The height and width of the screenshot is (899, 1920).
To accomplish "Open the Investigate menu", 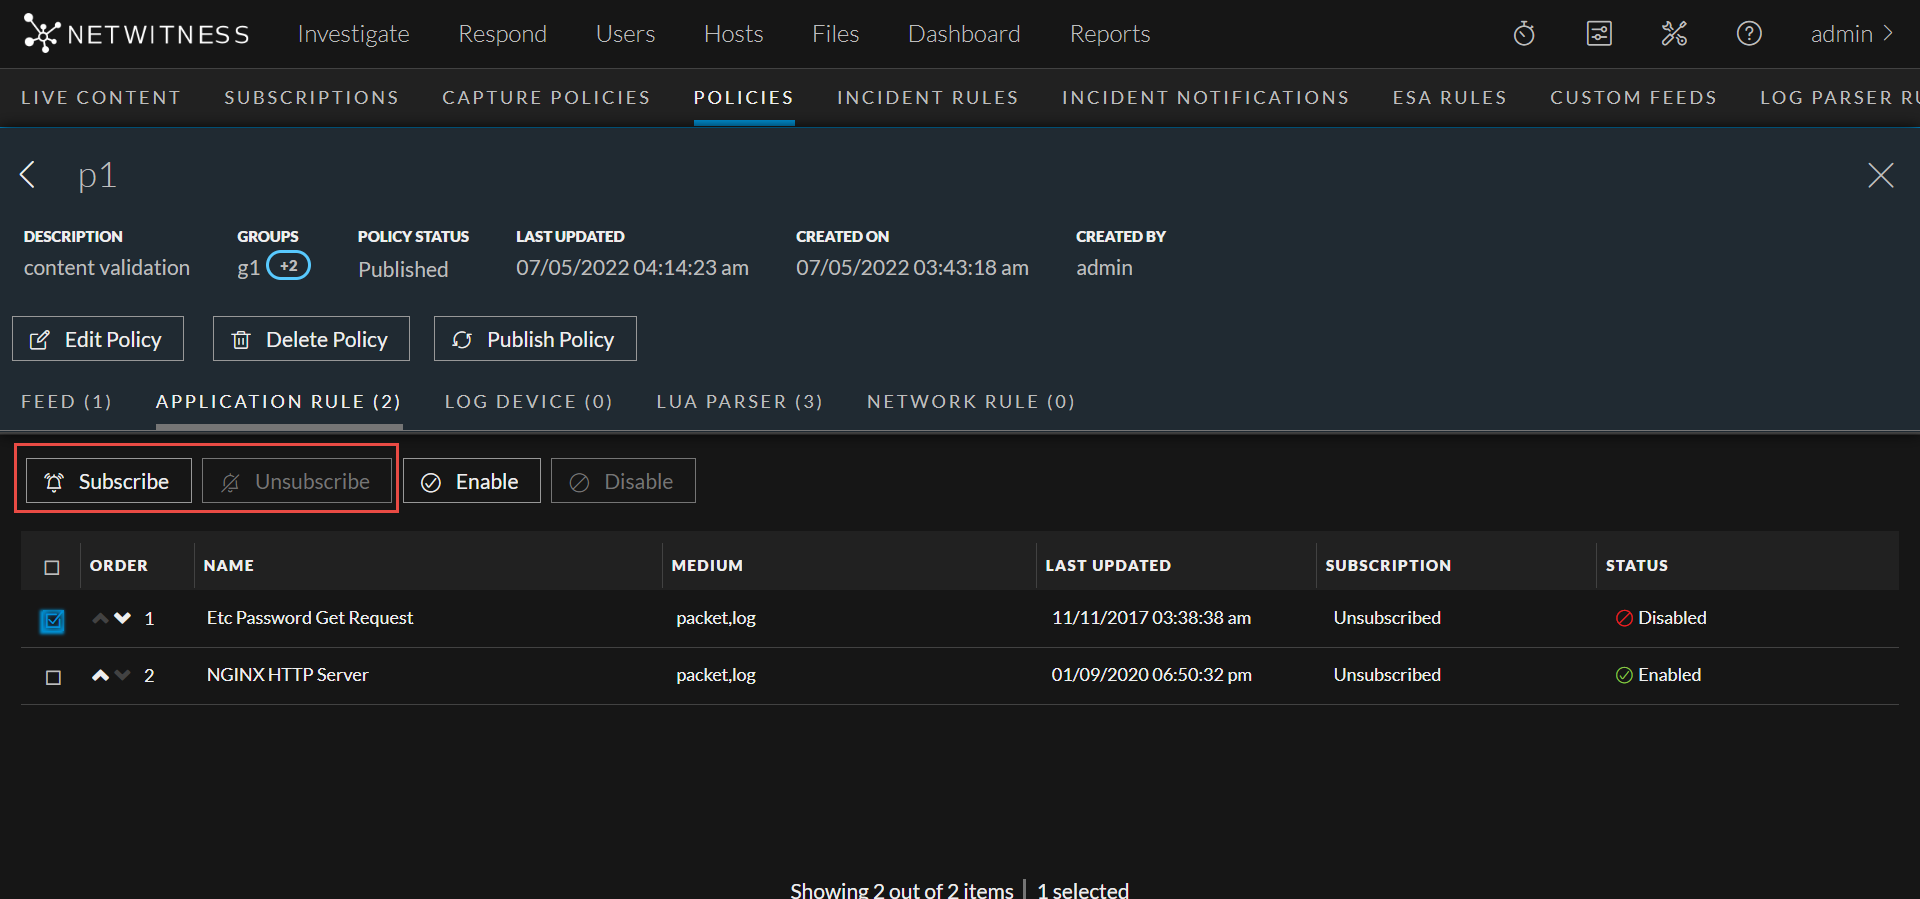I will pos(353,34).
